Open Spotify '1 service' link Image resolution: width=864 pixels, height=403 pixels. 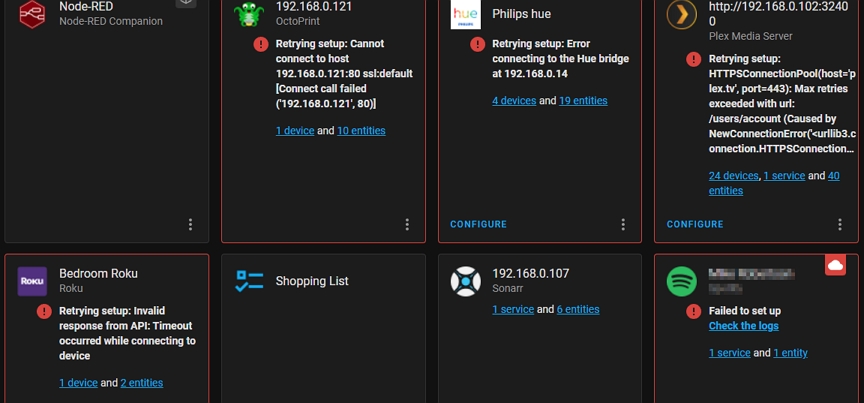click(x=730, y=353)
